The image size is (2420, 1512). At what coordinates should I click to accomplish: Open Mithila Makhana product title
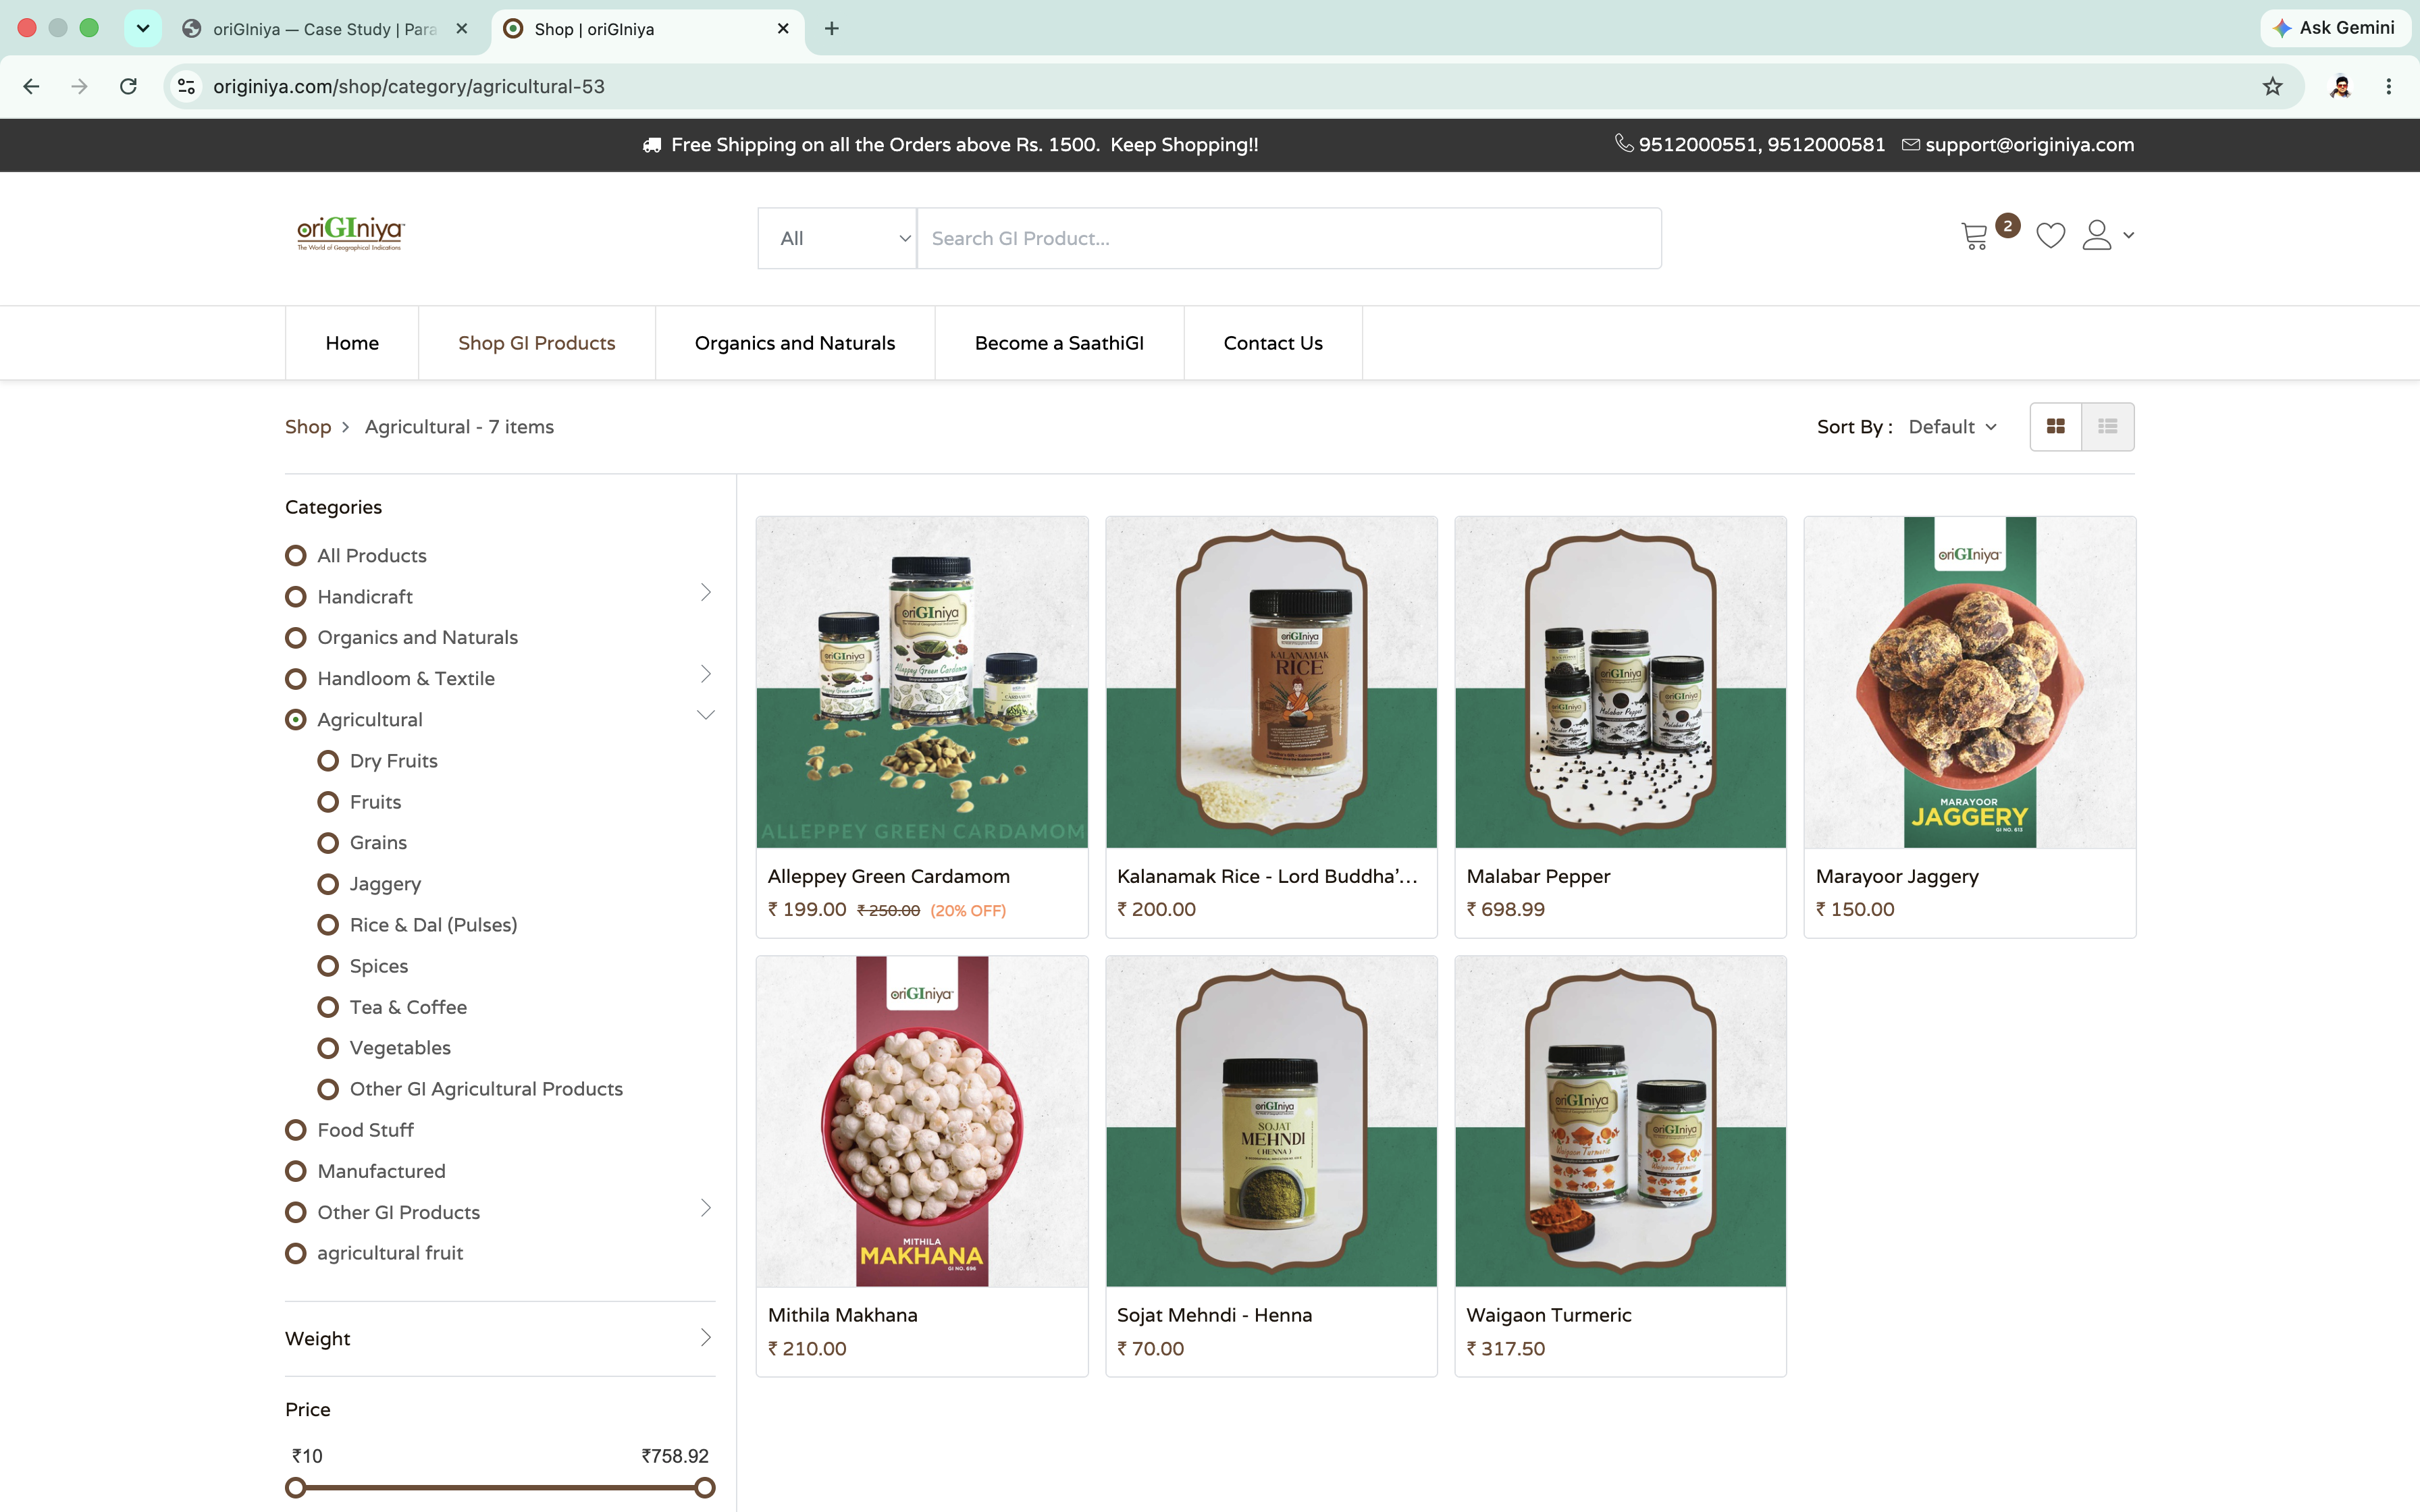click(x=842, y=1315)
